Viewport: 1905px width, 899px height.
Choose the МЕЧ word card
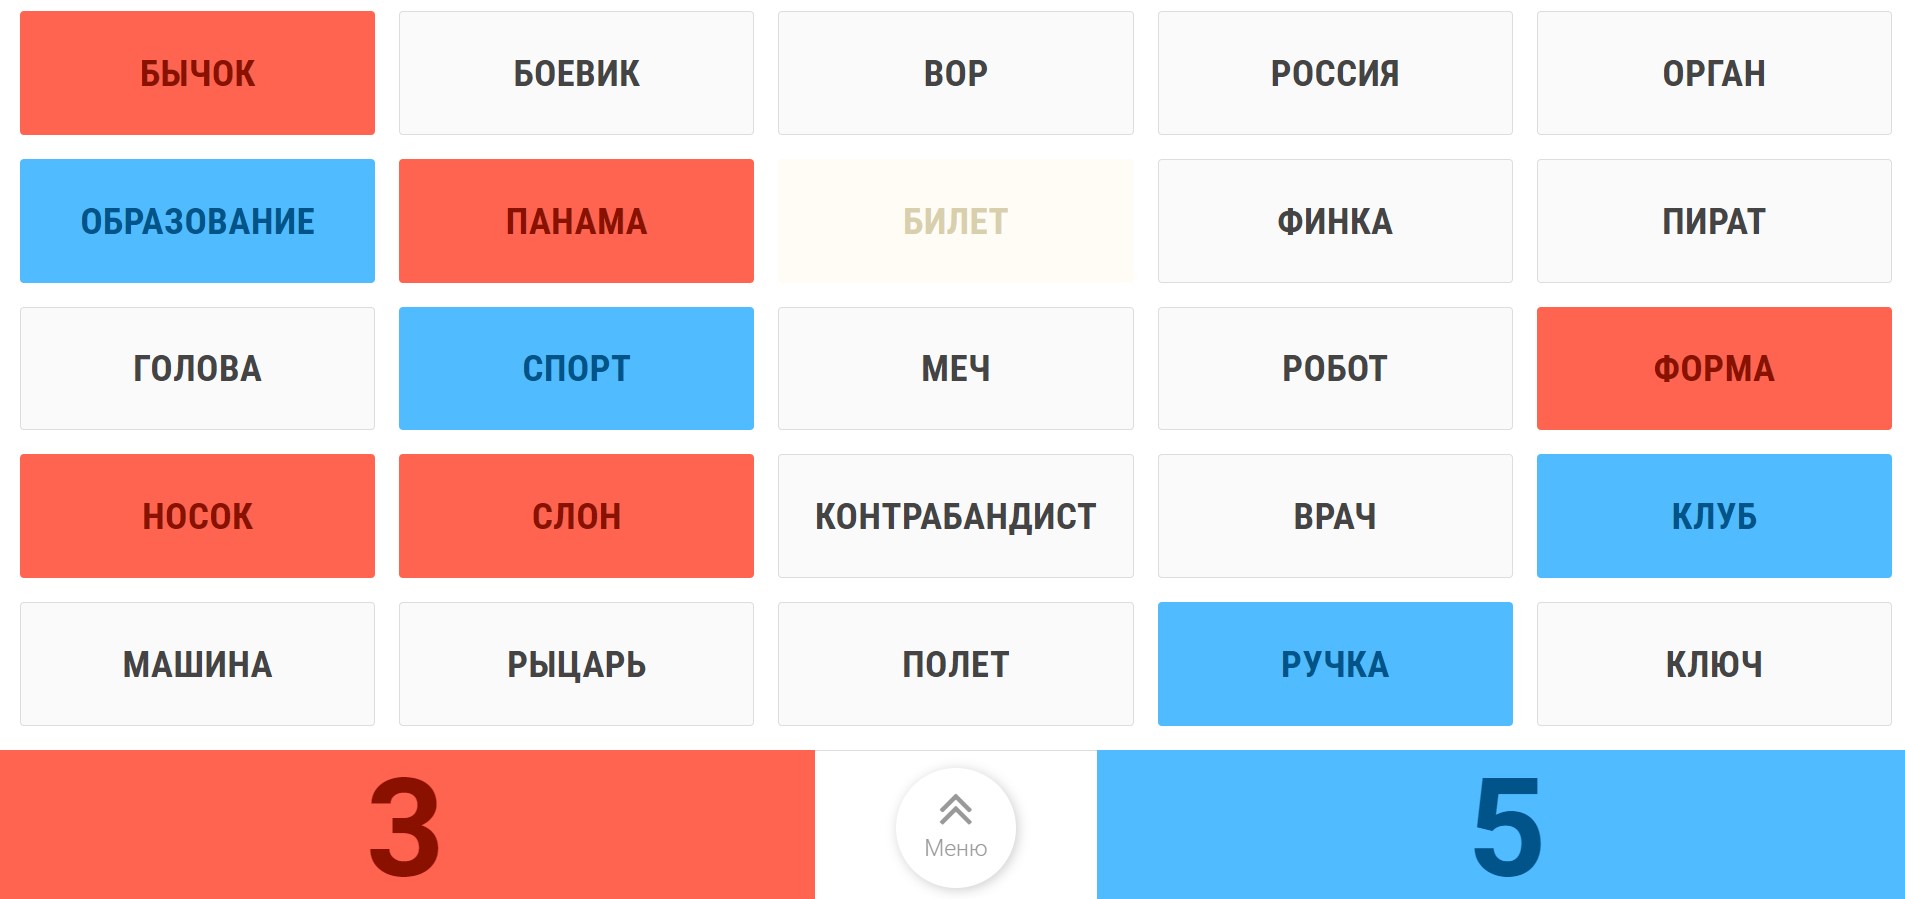pos(955,368)
